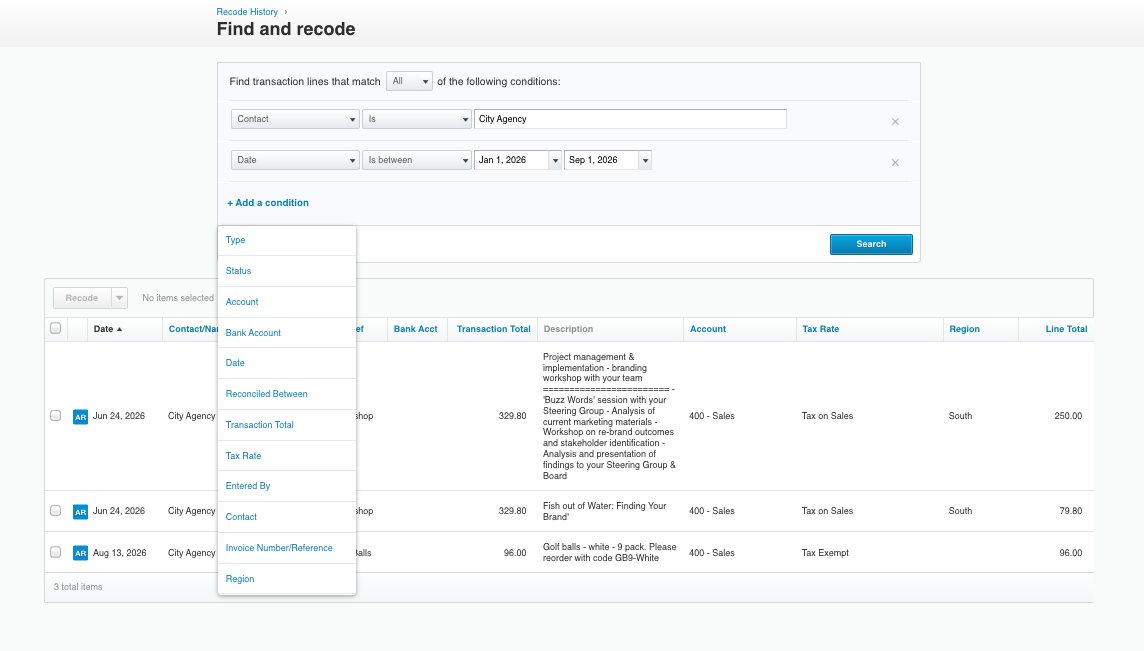Open the 'Is' operator dropdown
Viewport: 1144px width, 651px height.
[417, 119]
